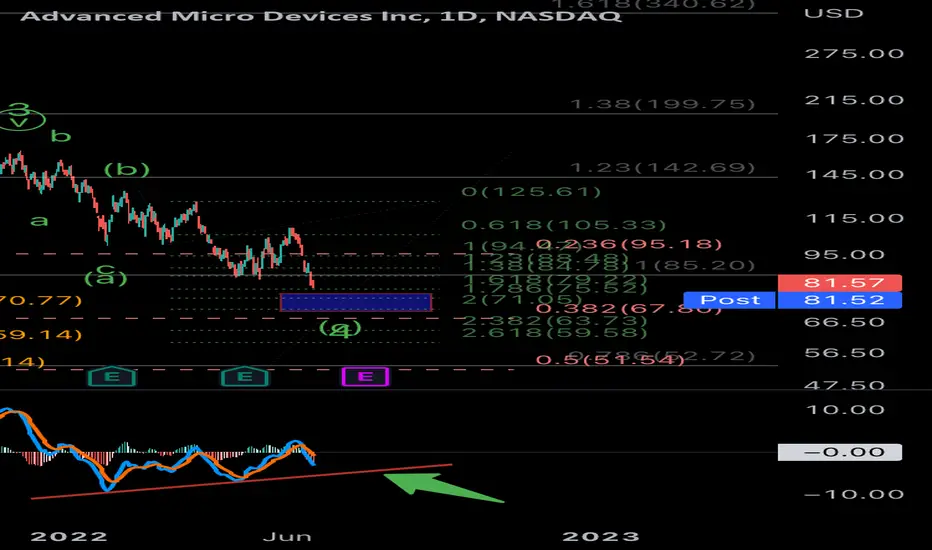Select the 1.23(142.69) Fibonacci level label

[662, 168]
